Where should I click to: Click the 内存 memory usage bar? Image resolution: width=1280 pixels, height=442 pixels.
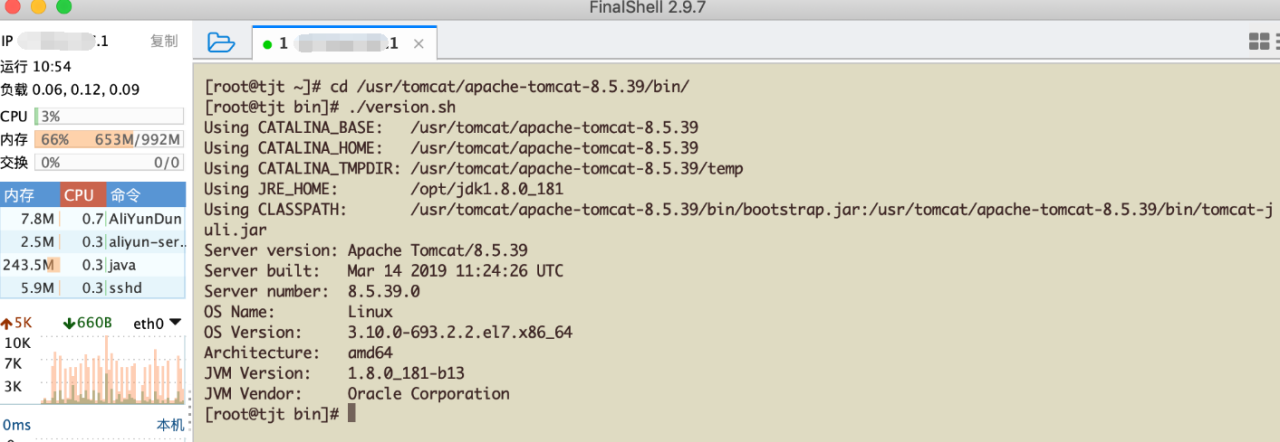tap(109, 139)
